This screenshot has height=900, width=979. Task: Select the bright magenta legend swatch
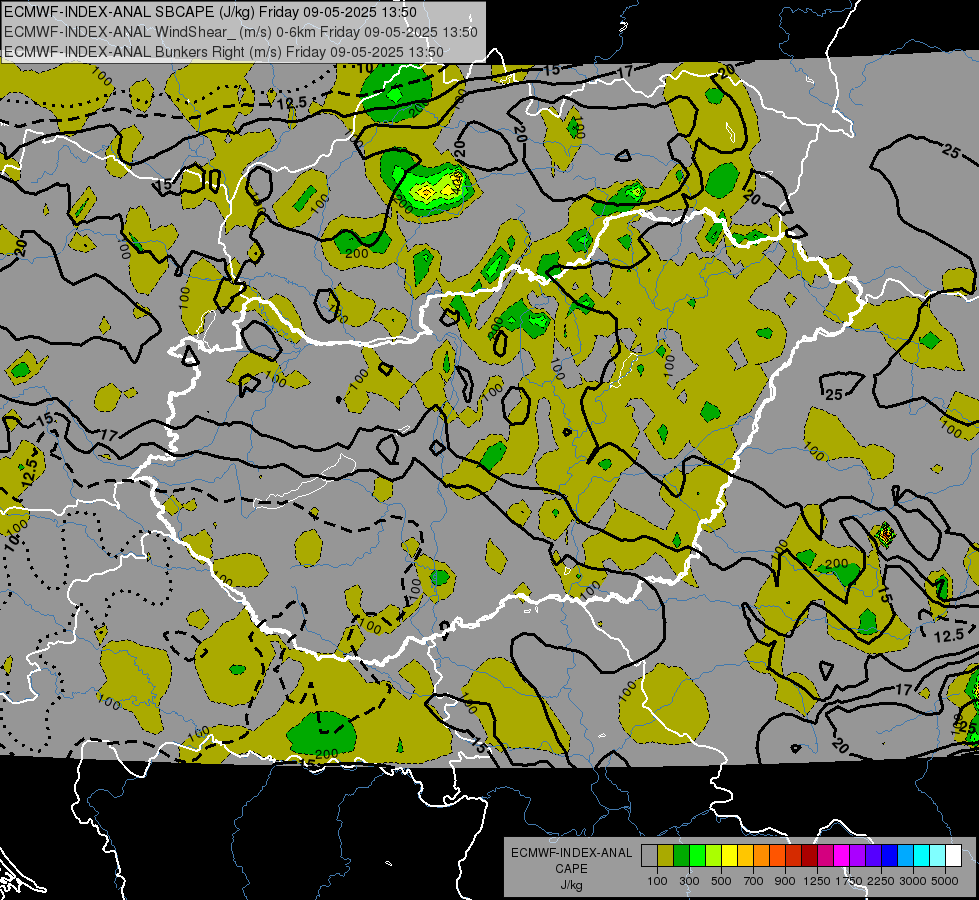(842, 856)
